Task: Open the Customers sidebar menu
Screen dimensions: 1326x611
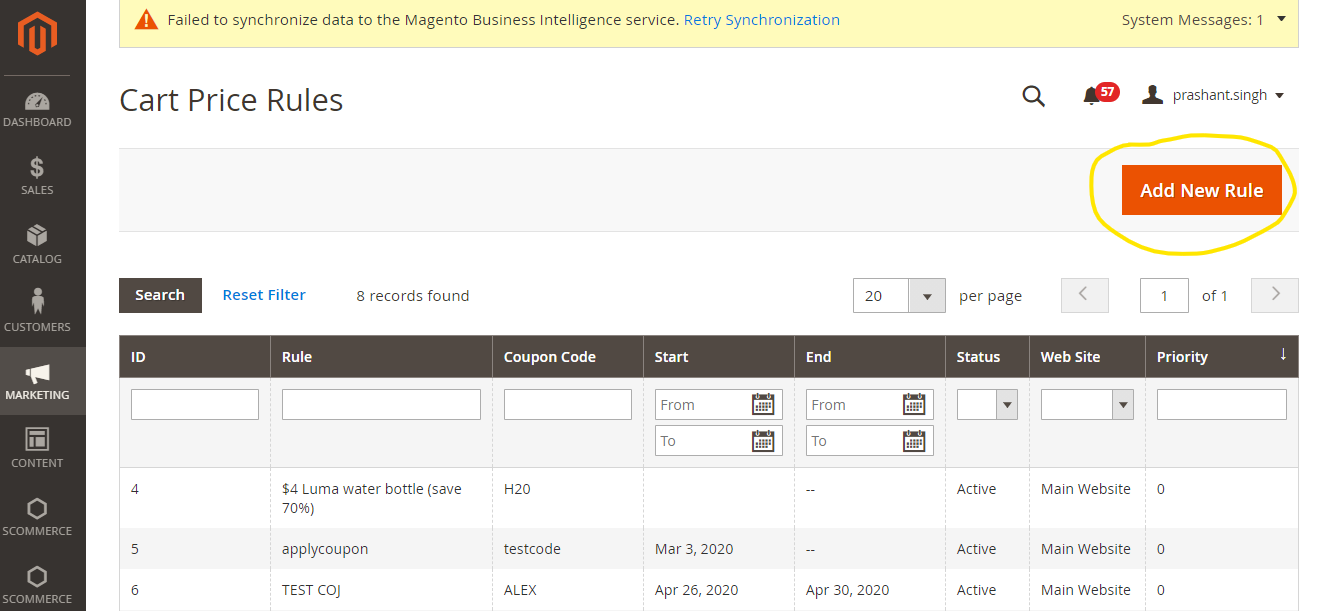Action: coord(37,312)
